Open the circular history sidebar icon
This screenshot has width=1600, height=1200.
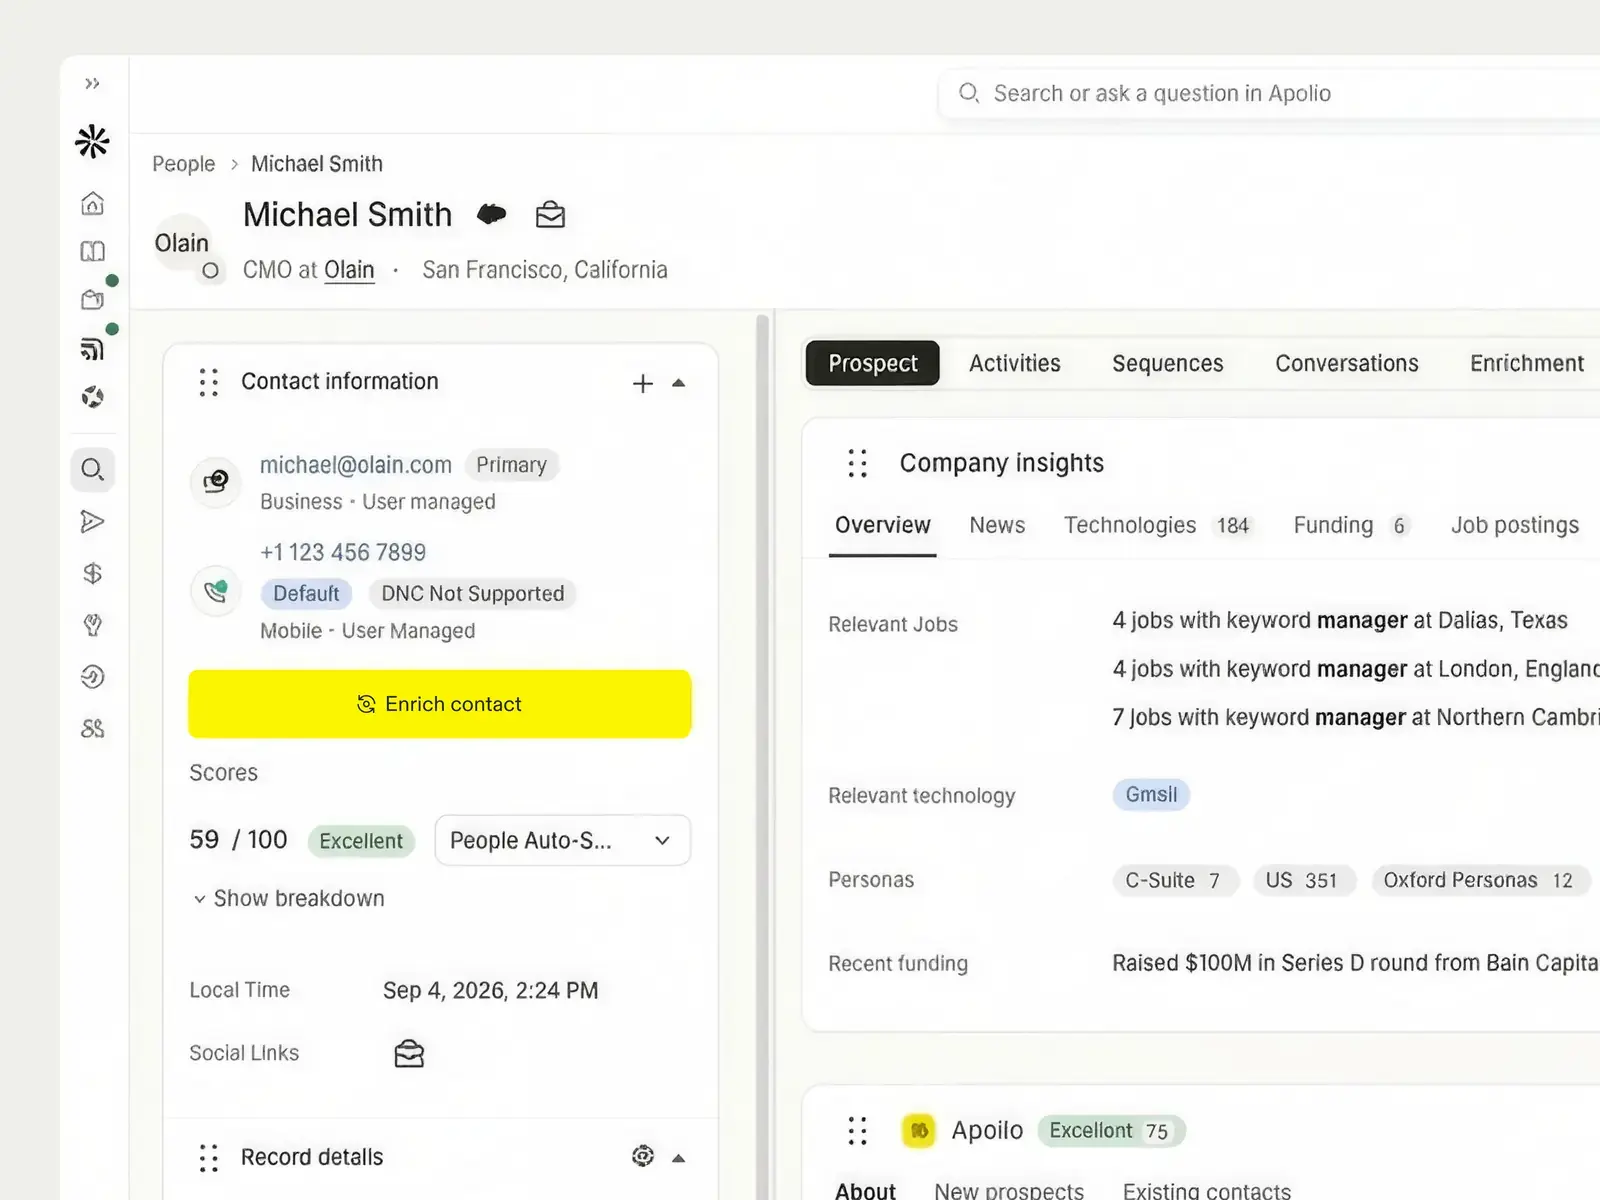(x=92, y=677)
